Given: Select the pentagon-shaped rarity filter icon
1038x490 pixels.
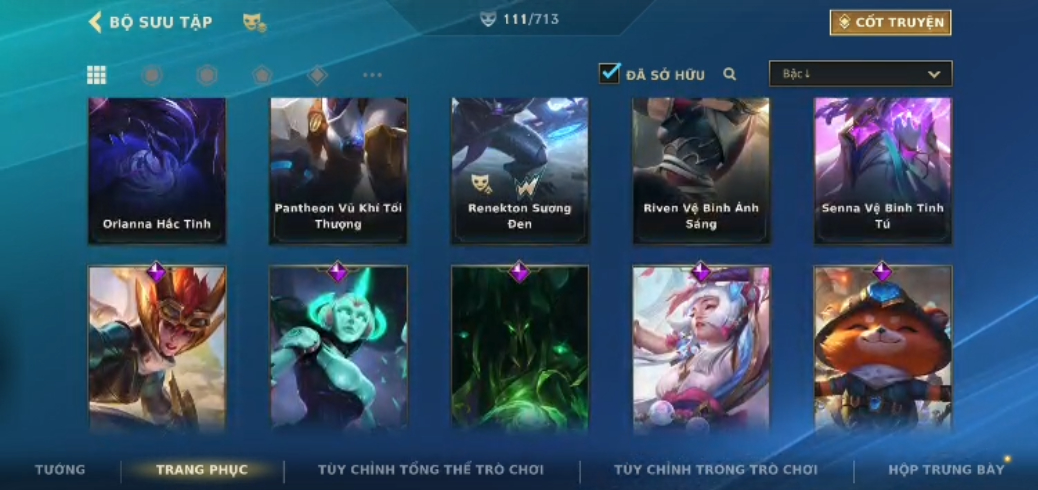Looking at the screenshot, I should (x=262, y=75).
